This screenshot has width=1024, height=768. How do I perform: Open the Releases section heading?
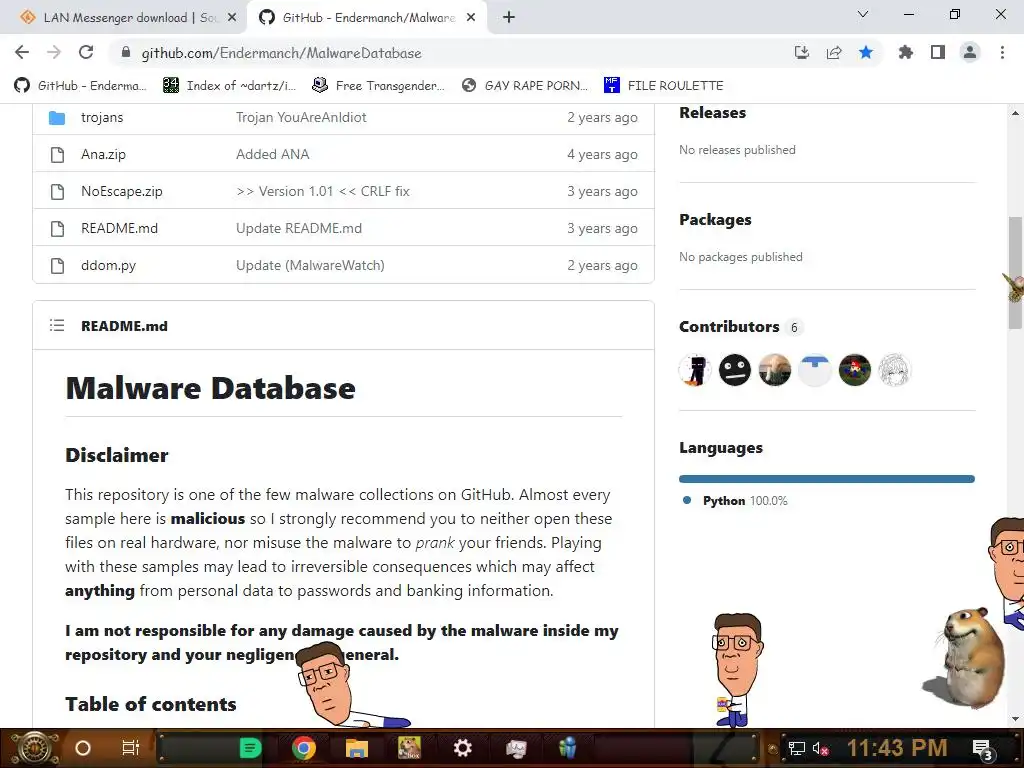[712, 113]
